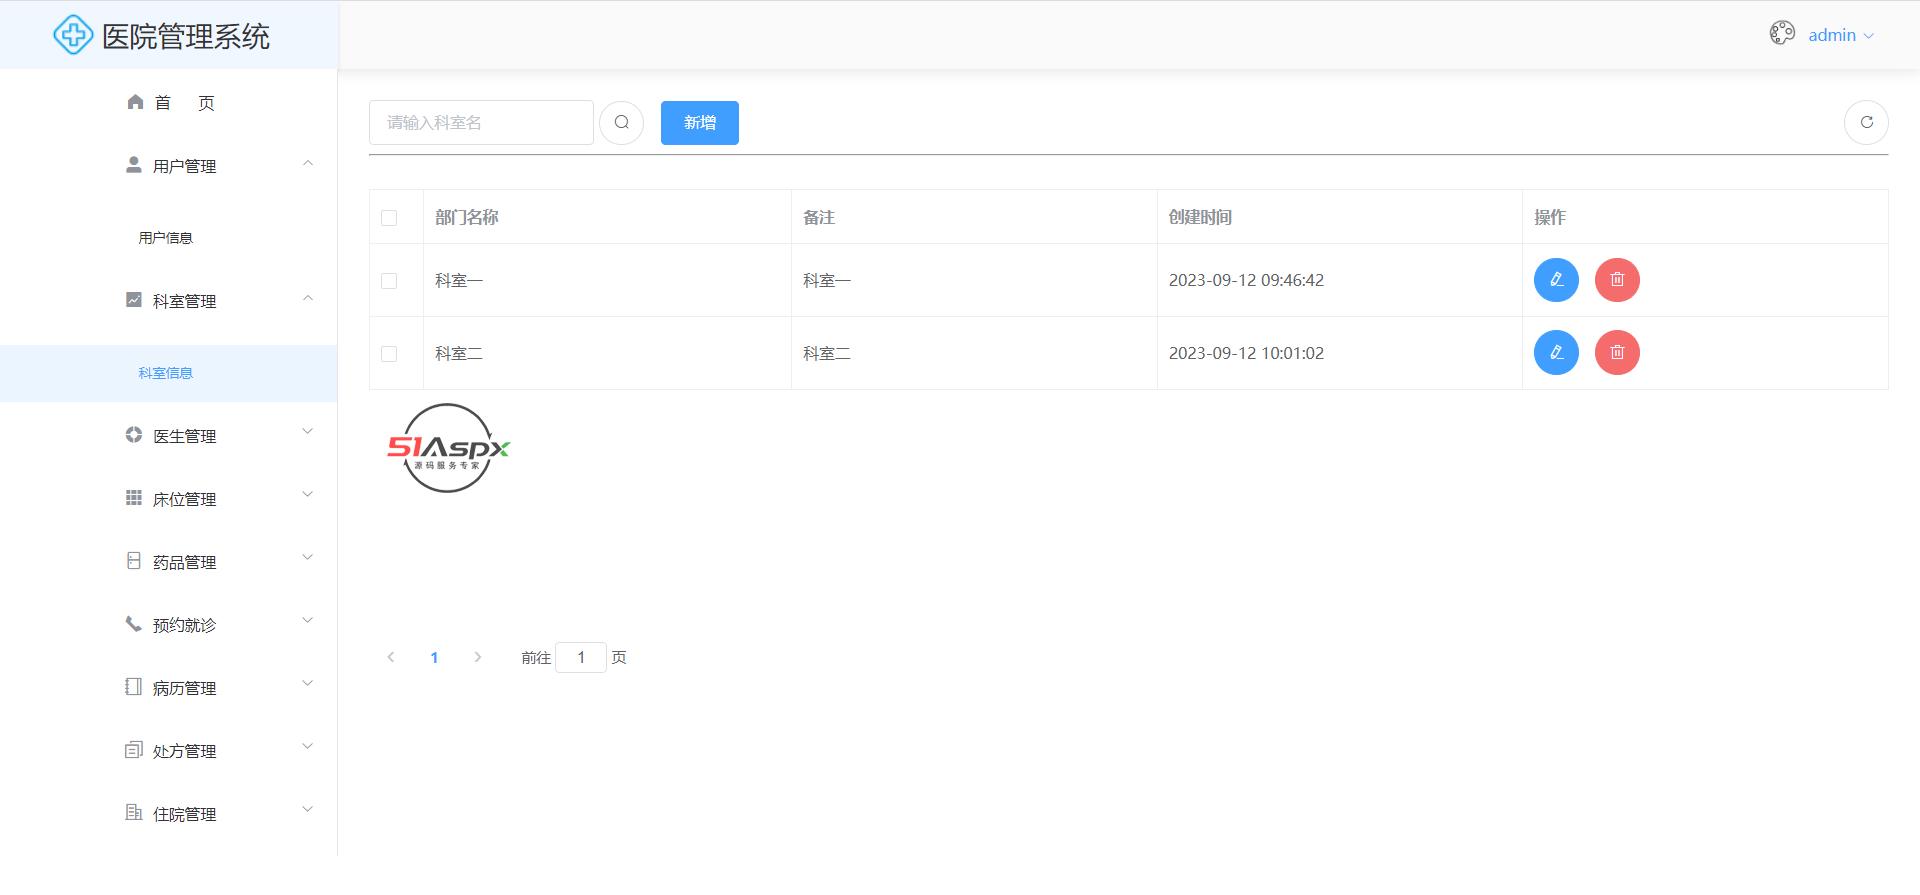
Task: Click the search magnifier icon button
Action: (x=621, y=123)
